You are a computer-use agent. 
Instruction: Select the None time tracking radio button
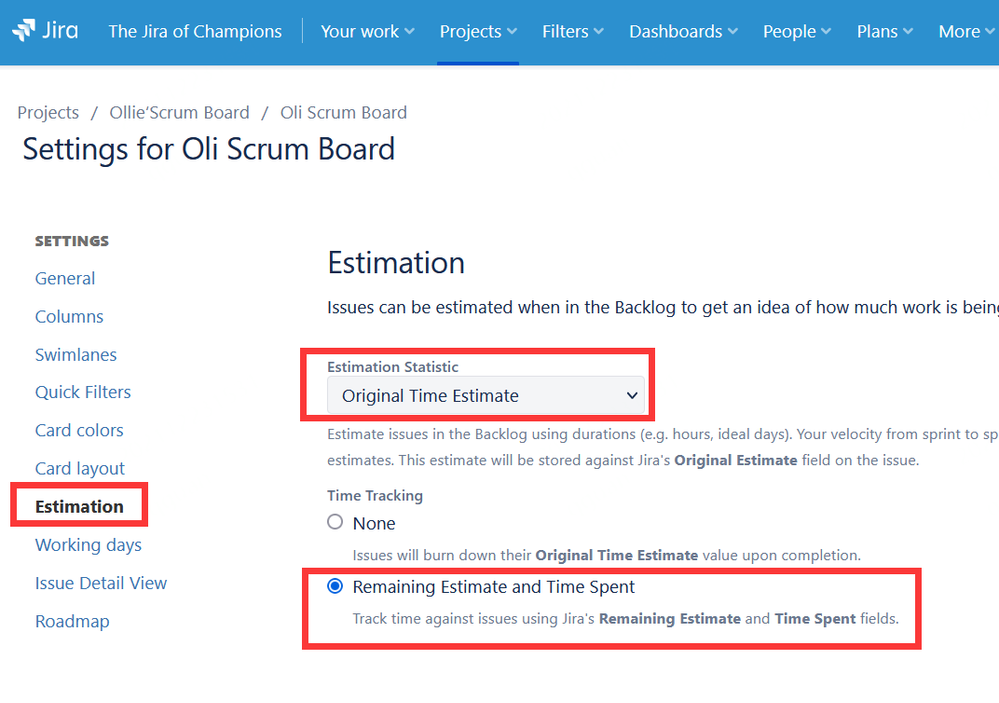pyautogui.click(x=335, y=522)
